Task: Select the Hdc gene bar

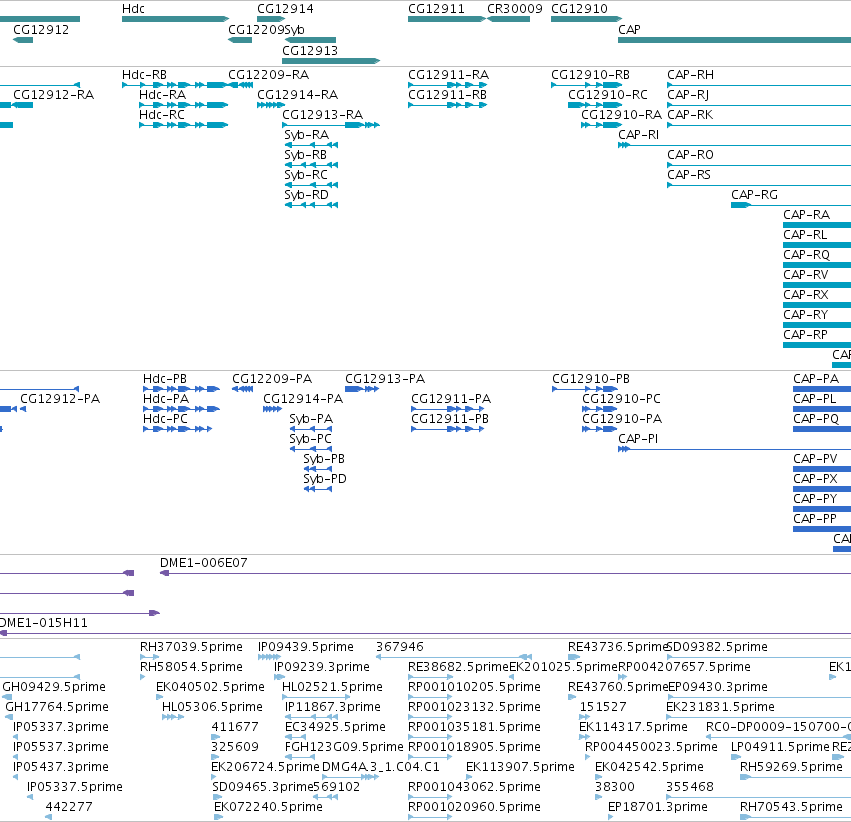Action: click(175, 19)
